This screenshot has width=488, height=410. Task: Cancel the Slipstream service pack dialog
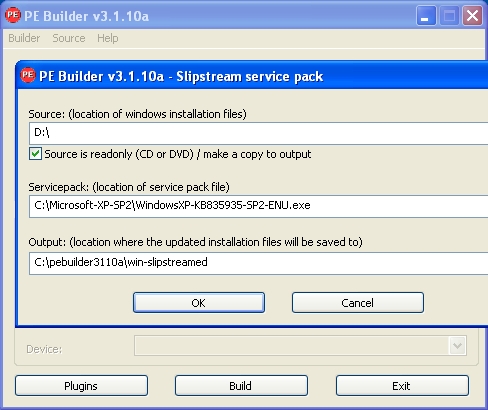click(x=358, y=303)
